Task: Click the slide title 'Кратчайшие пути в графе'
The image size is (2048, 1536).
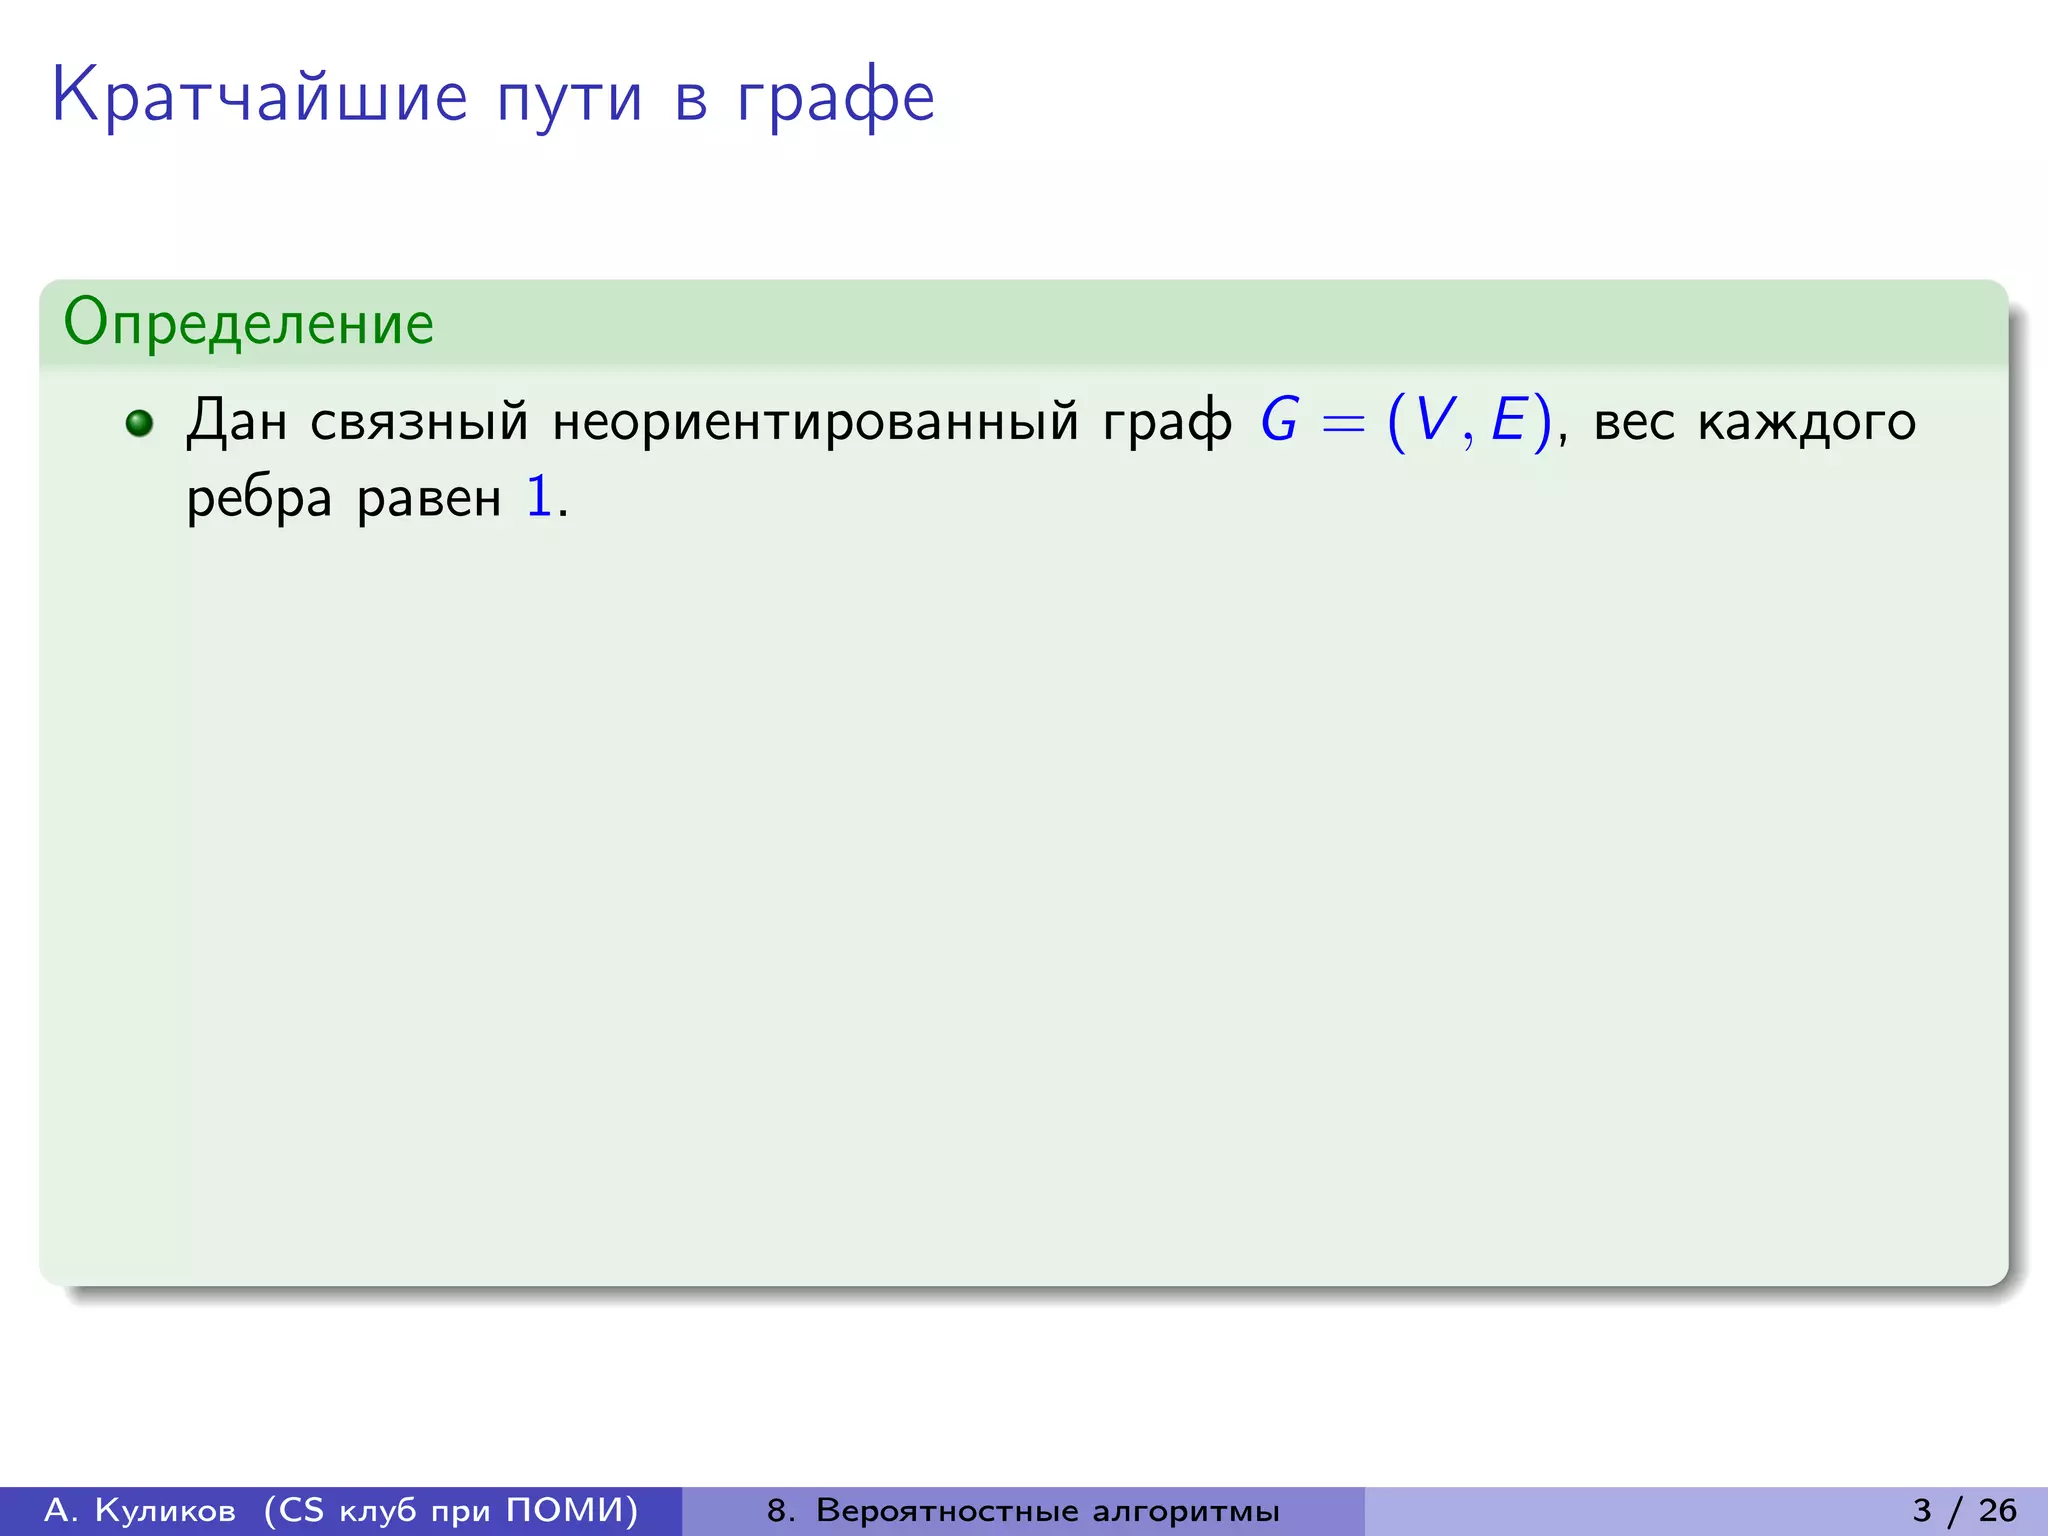Action: (x=493, y=97)
